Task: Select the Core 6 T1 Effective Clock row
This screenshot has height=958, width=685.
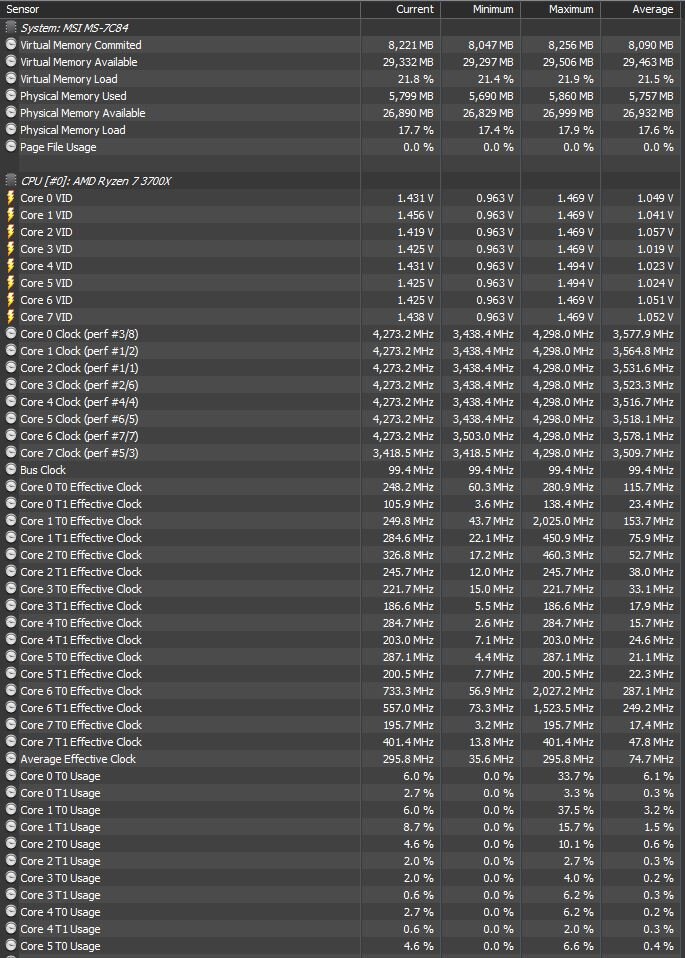Action: tap(342, 708)
